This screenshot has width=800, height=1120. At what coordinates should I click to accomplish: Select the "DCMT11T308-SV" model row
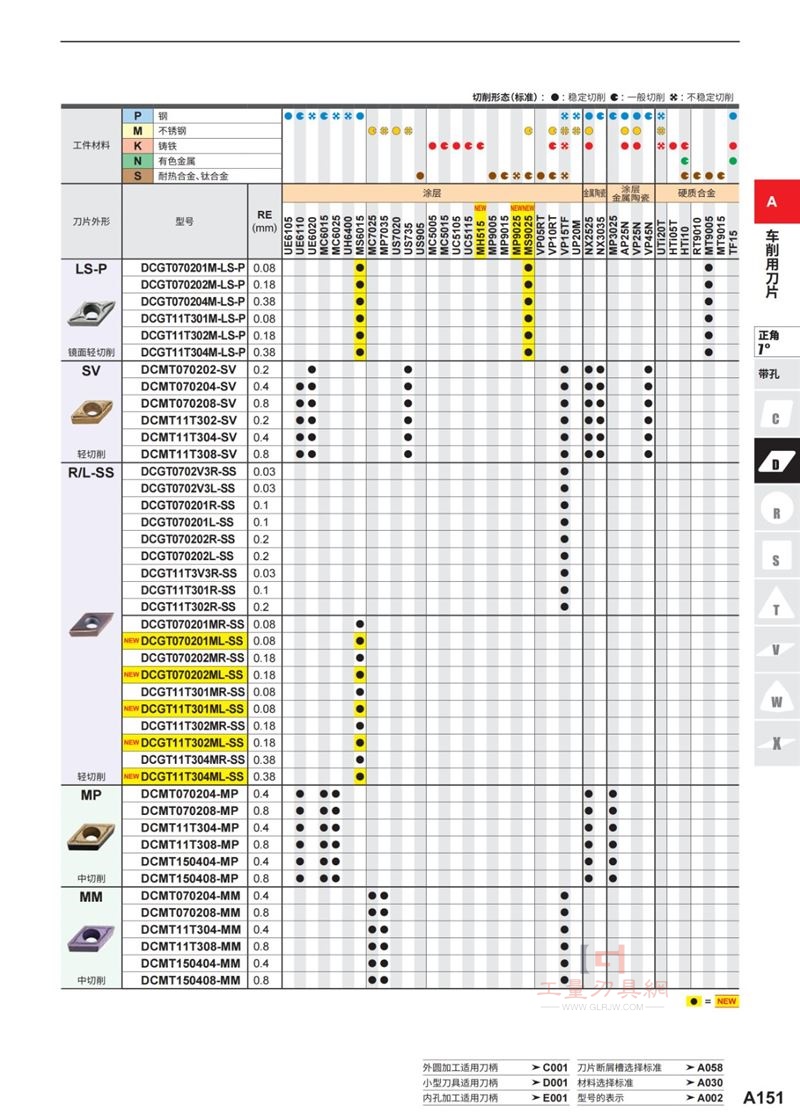pos(189,454)
